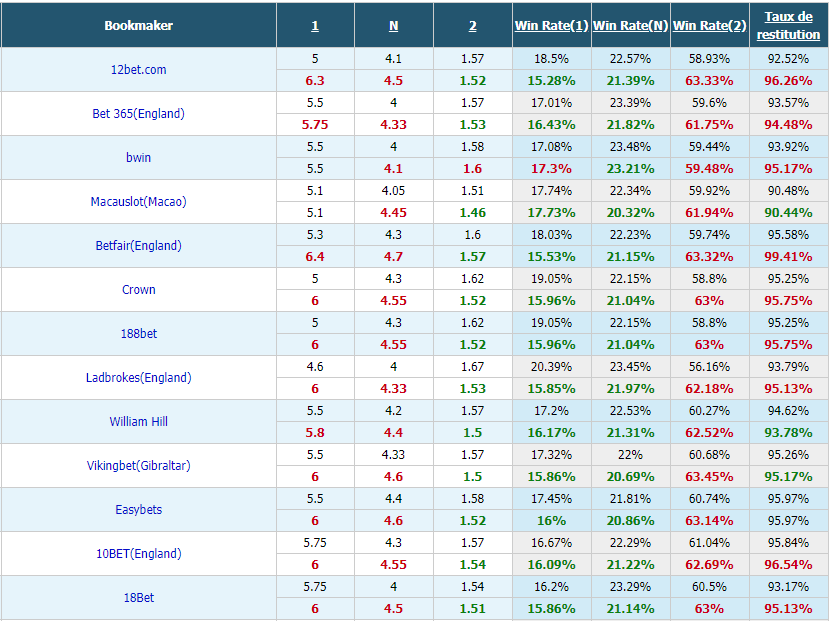Select Bet 365 red odds 5.75
Image resolution: width=830 pixels, height=621 pixels.
[315, 124]
